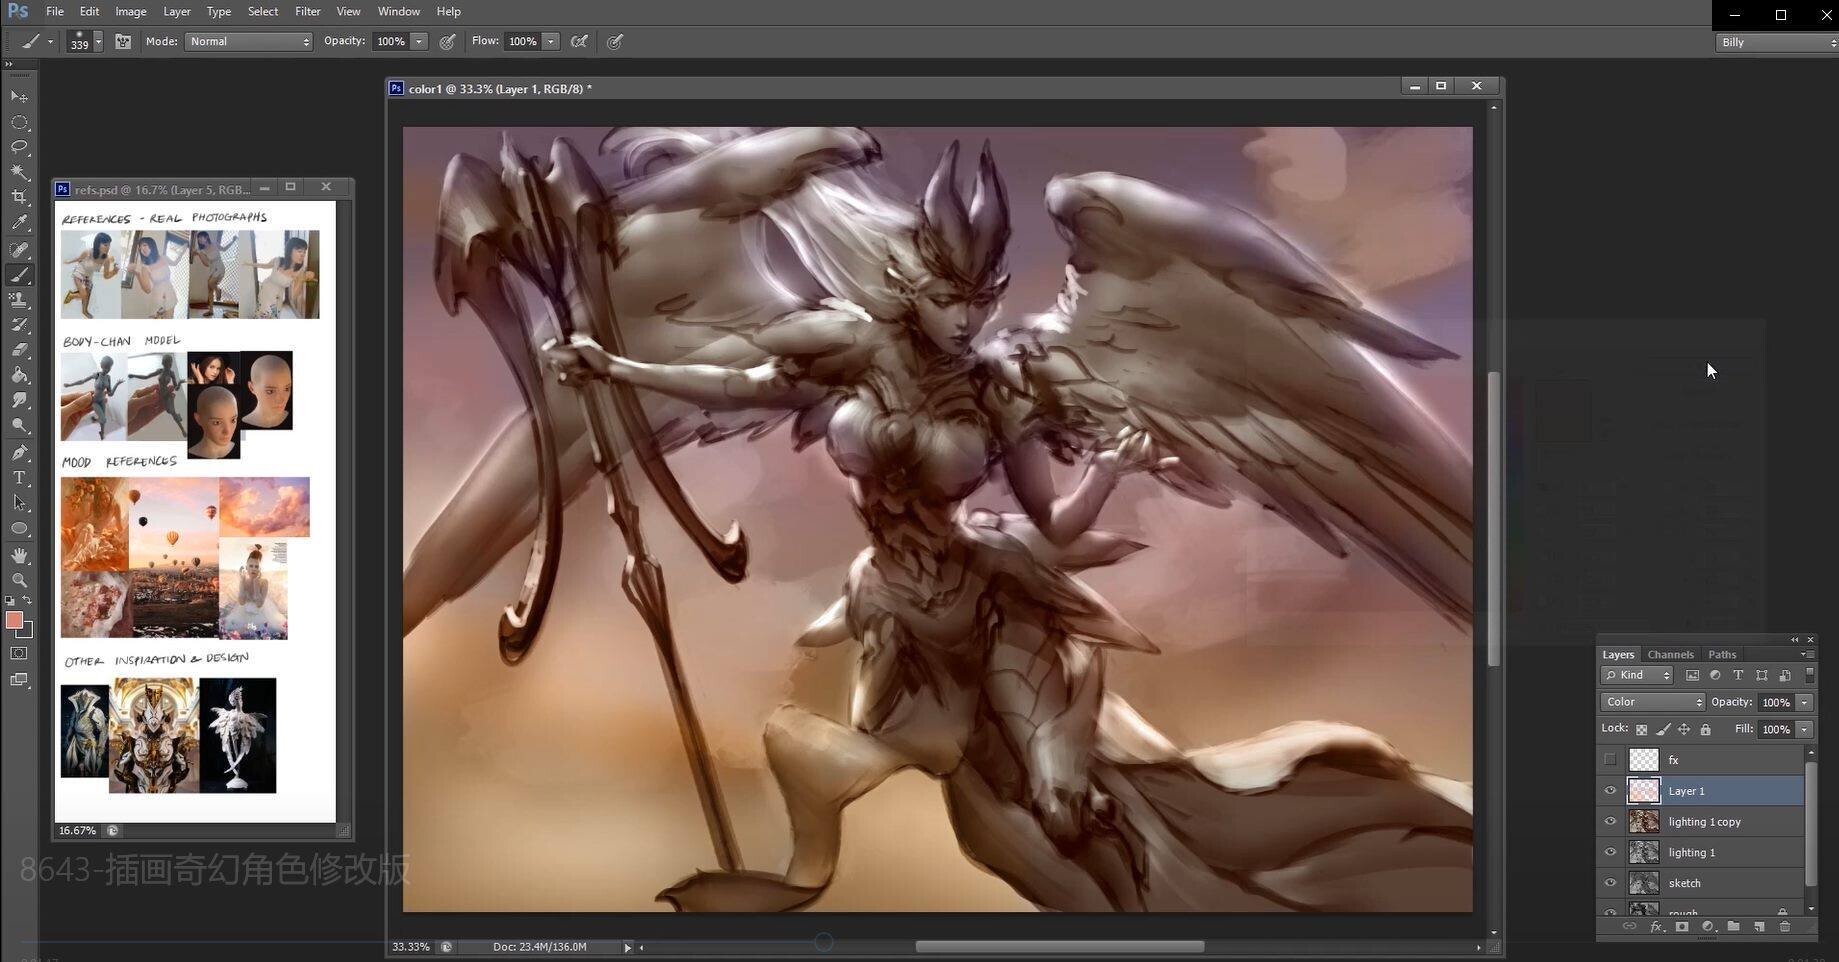Open layer Fill dropdown arrow
The image size is (1839, 962).
point(1805,729)
